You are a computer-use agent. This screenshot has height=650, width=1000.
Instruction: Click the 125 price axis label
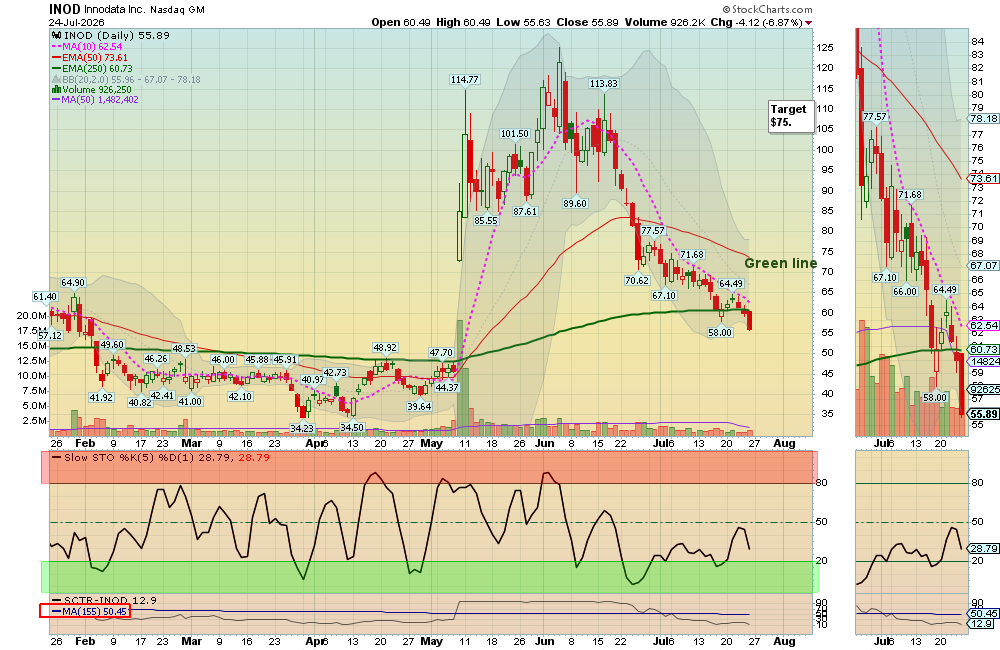click(825, 47)
